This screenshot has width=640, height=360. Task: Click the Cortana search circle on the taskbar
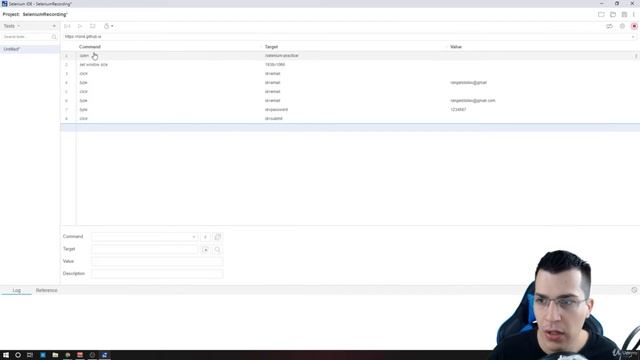click(x=18, y=355)
